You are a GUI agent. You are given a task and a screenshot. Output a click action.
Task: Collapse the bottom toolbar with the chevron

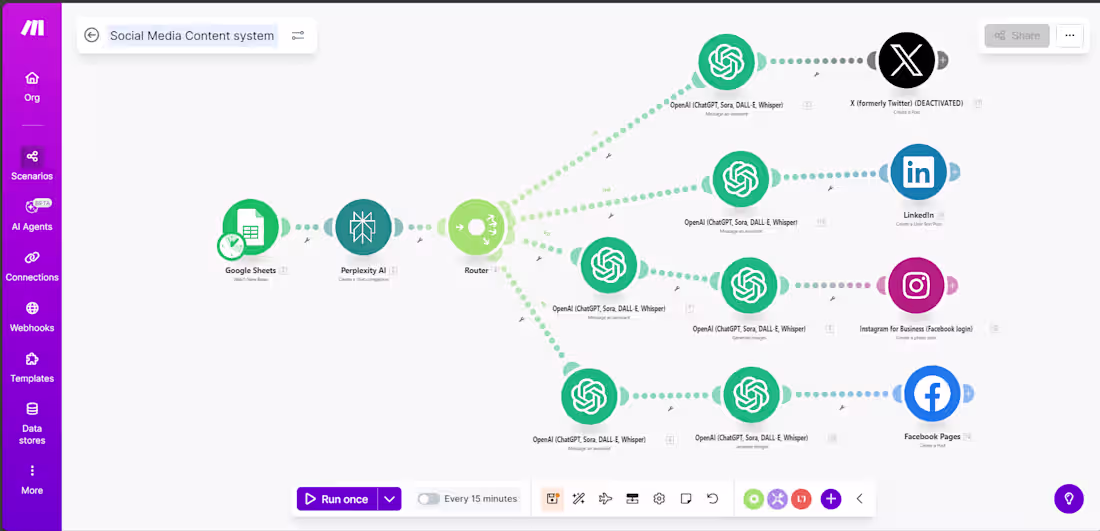click(859, 499)
